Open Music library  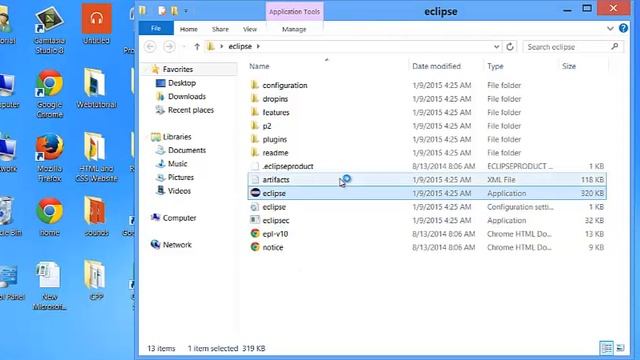click(178, 164)
